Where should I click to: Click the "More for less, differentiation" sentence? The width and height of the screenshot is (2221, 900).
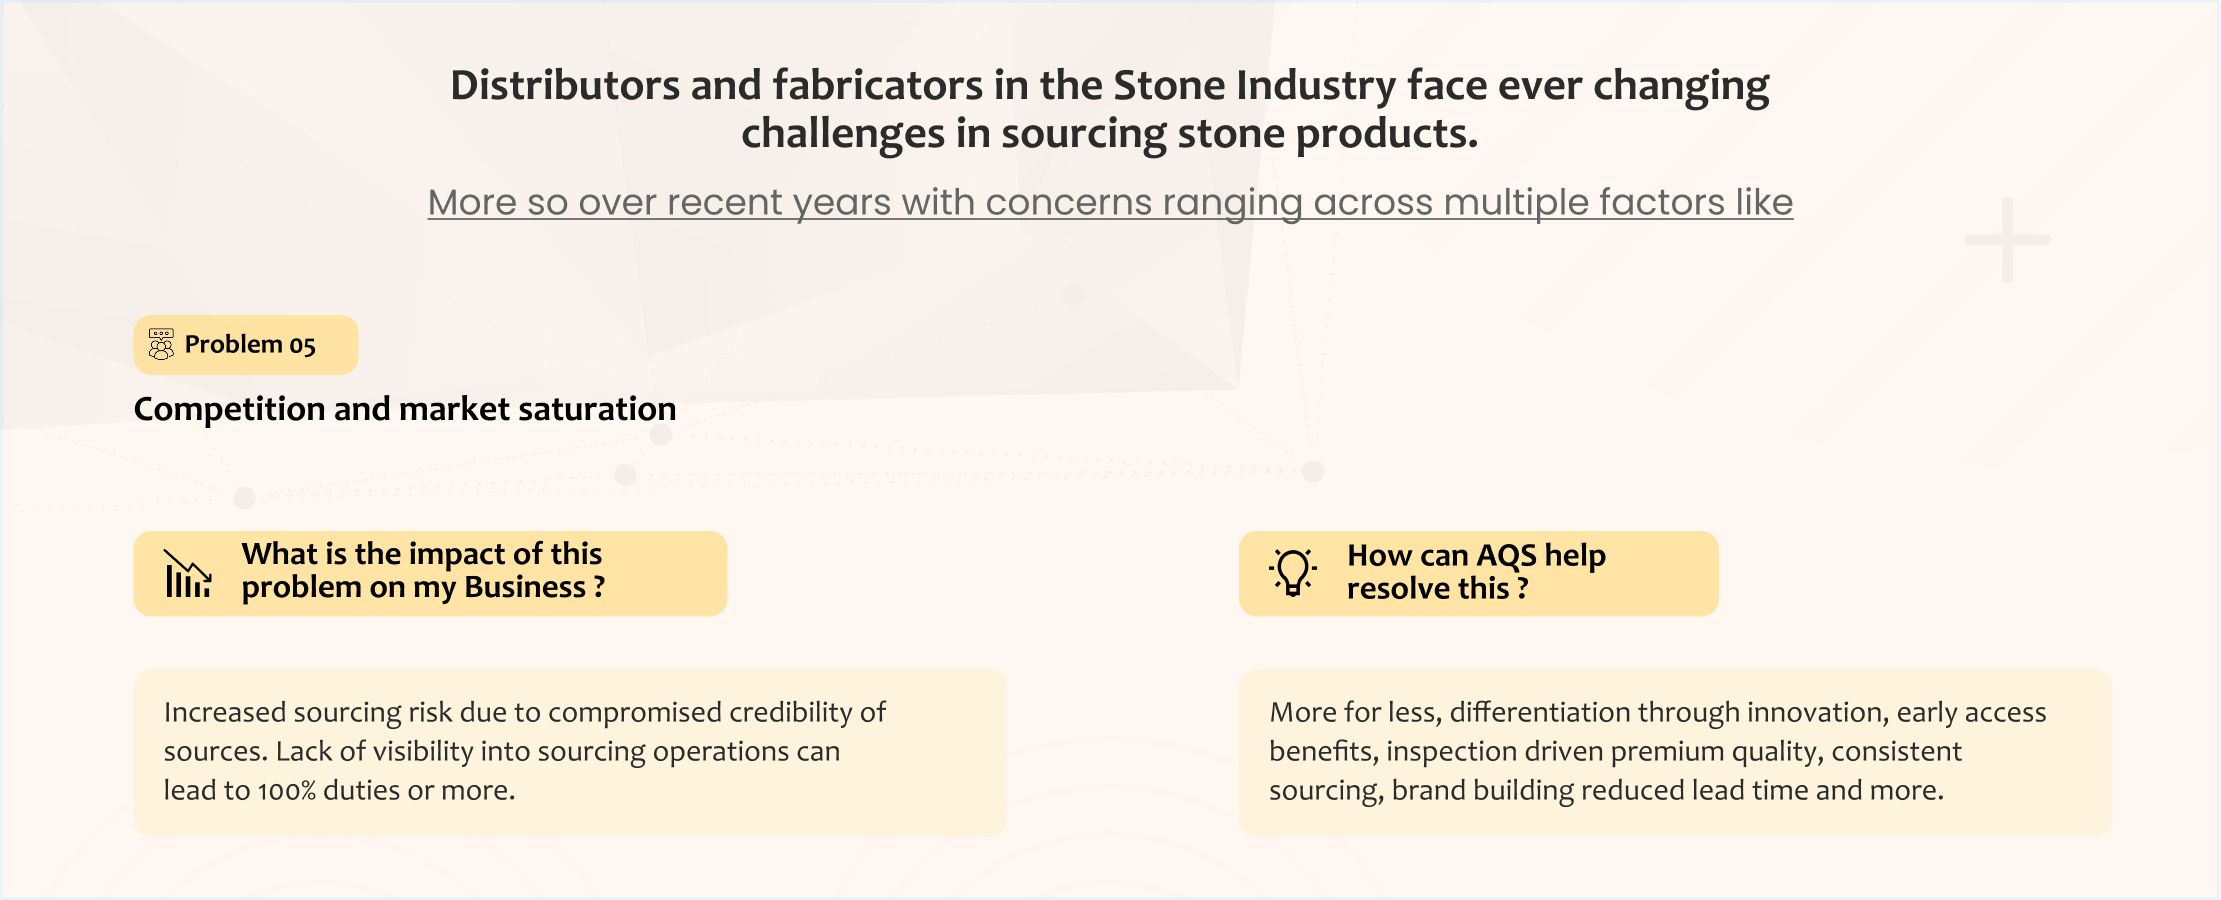click(1657, 712)
